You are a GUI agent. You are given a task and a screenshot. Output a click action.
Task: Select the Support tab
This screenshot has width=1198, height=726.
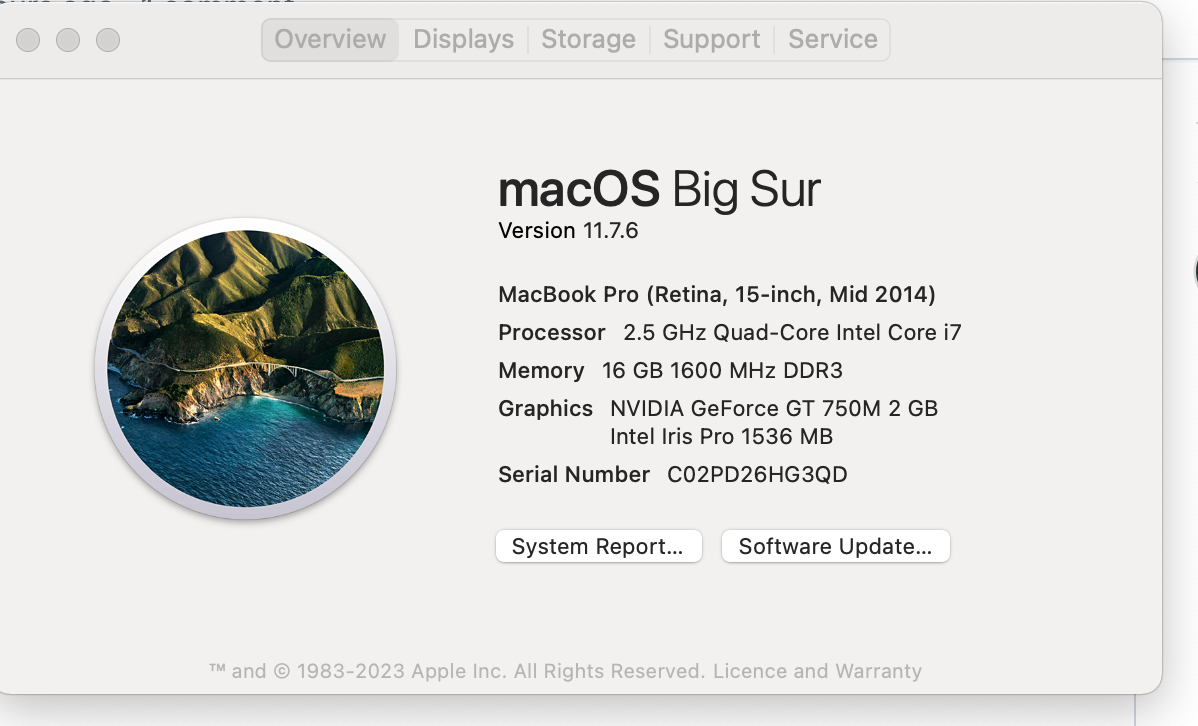point(711,39)
